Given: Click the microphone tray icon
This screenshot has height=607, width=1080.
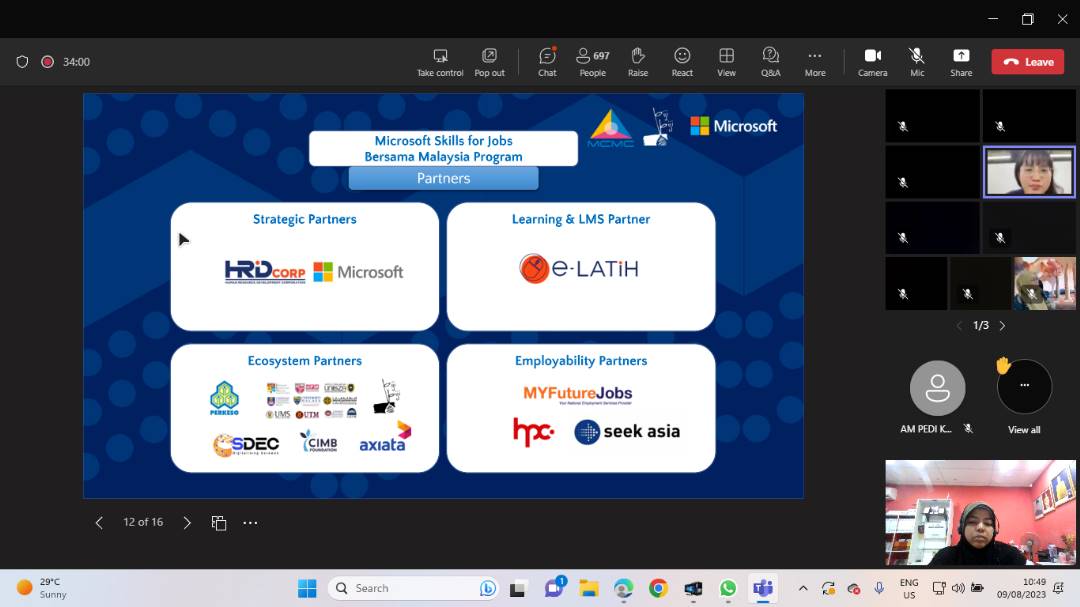Looking at the screenshot, I should coord(879,588).
